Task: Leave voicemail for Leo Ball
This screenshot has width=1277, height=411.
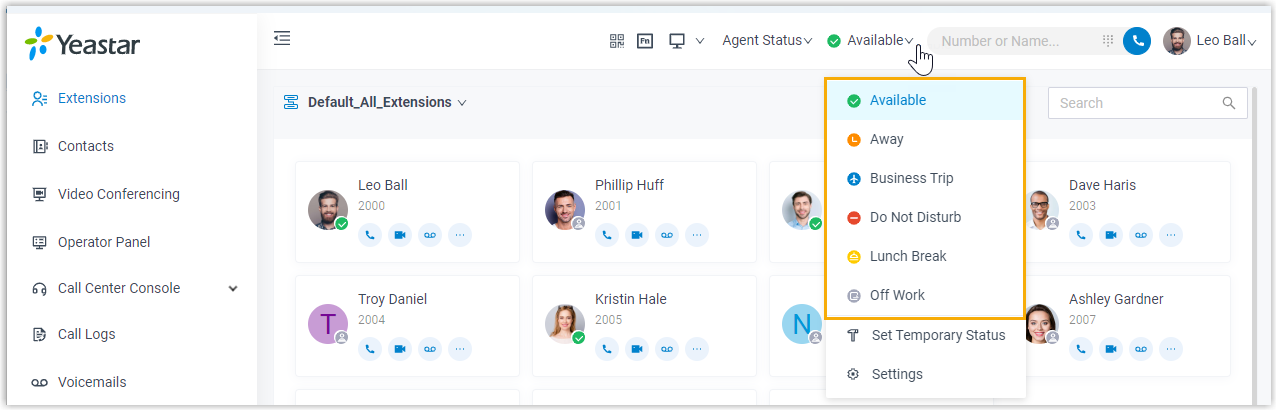Action: 430,235
